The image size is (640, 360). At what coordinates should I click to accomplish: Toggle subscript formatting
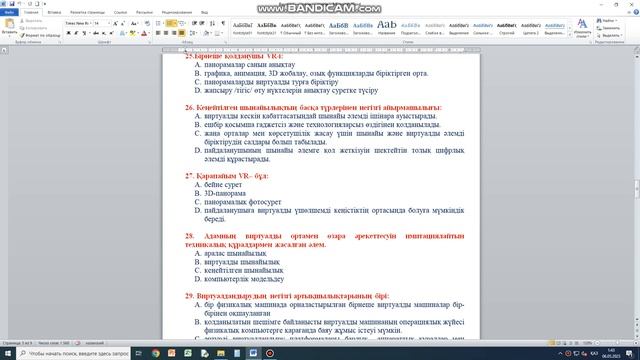[x=104, y=33]
